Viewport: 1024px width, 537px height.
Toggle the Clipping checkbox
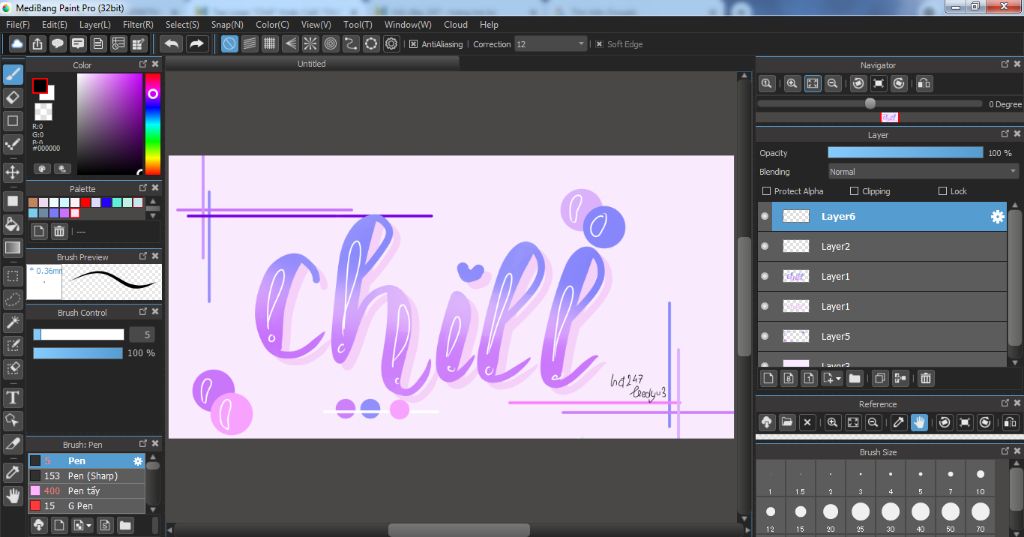coord(854,191)
